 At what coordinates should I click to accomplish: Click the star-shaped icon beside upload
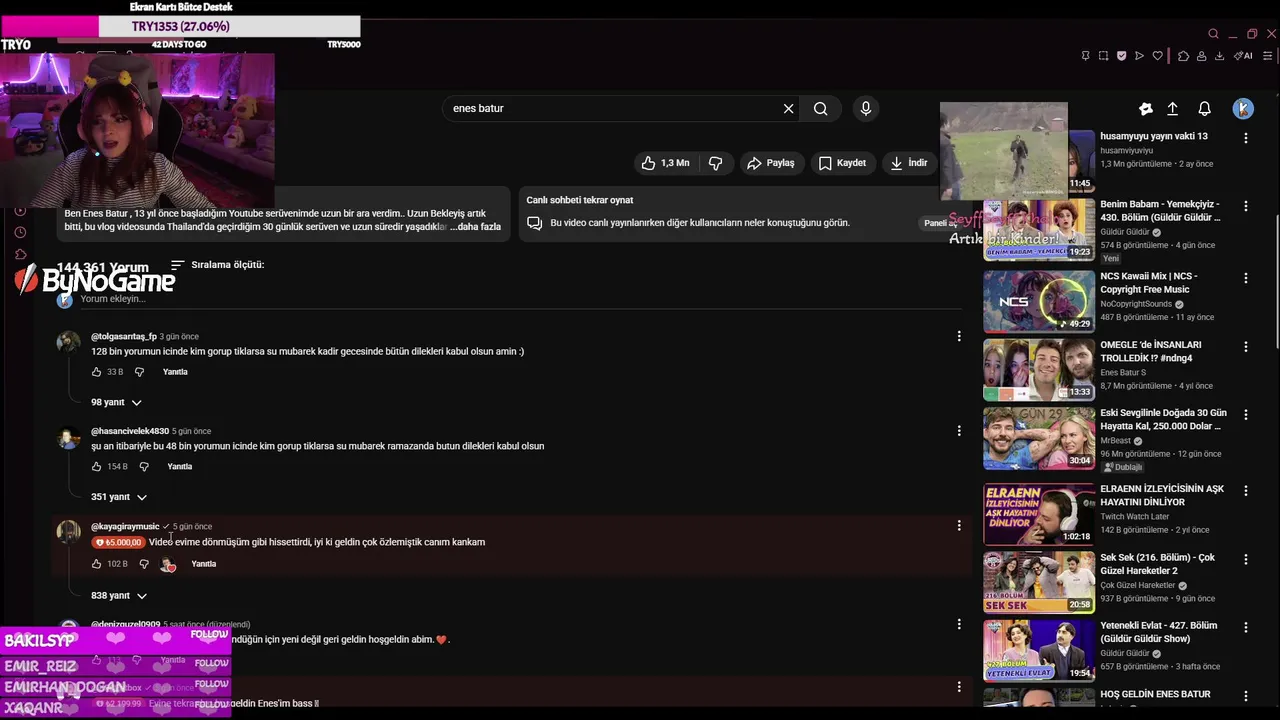tap(1146, 108)
